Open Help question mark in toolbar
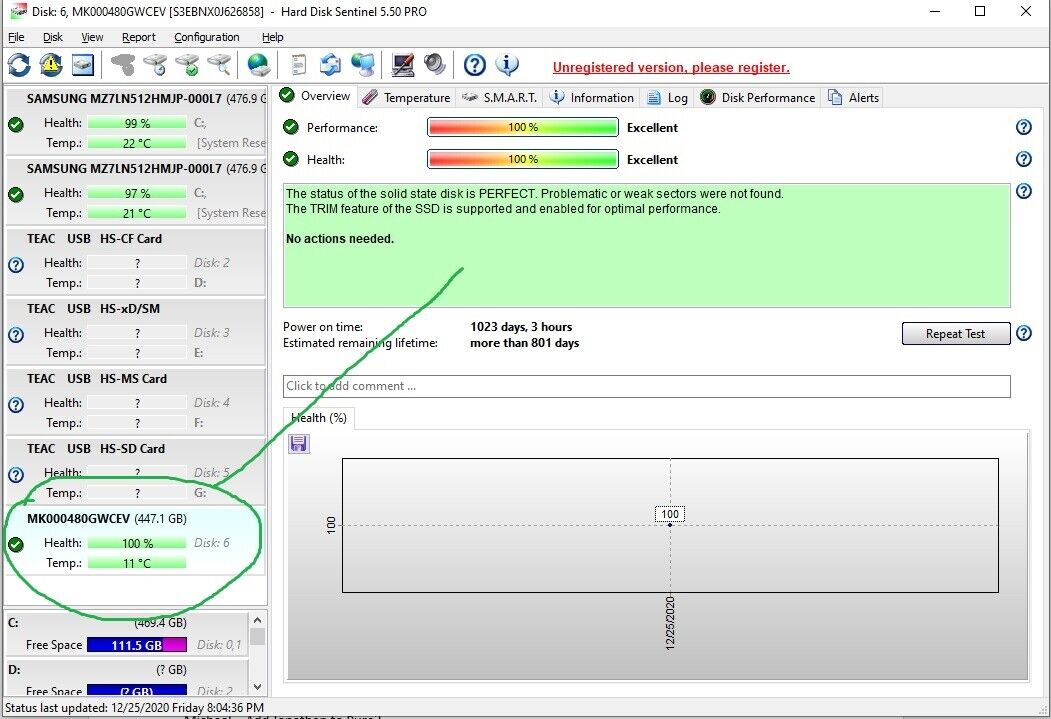Image resolution: width=1051 pixels, height=719 pixels. click(475, 66)
